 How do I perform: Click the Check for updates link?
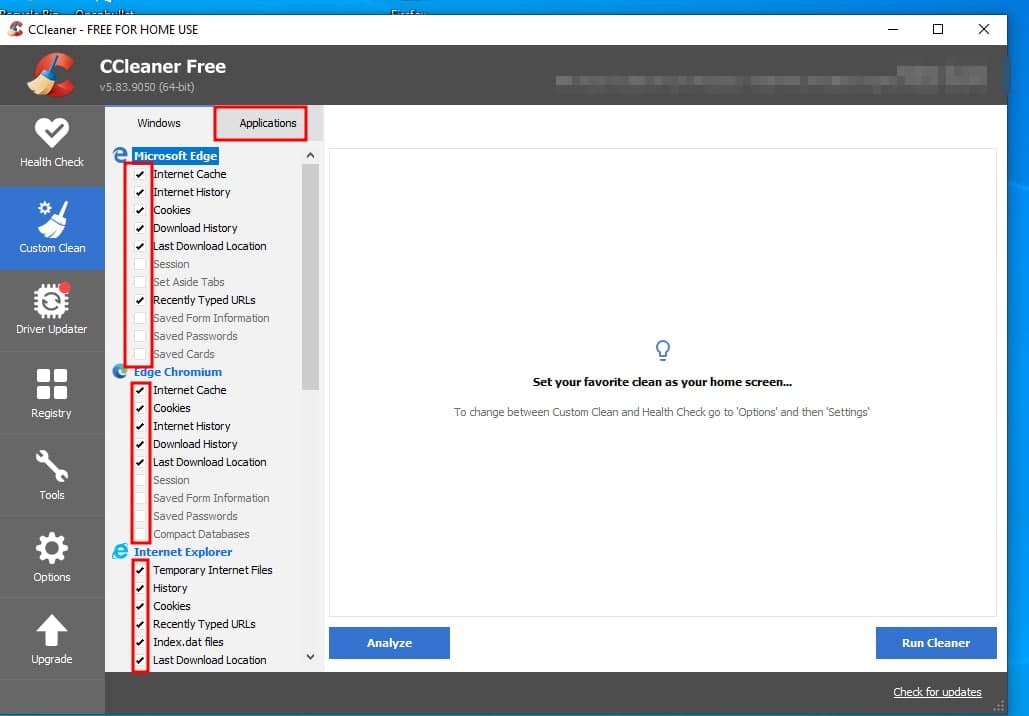(x=937, y=692)
